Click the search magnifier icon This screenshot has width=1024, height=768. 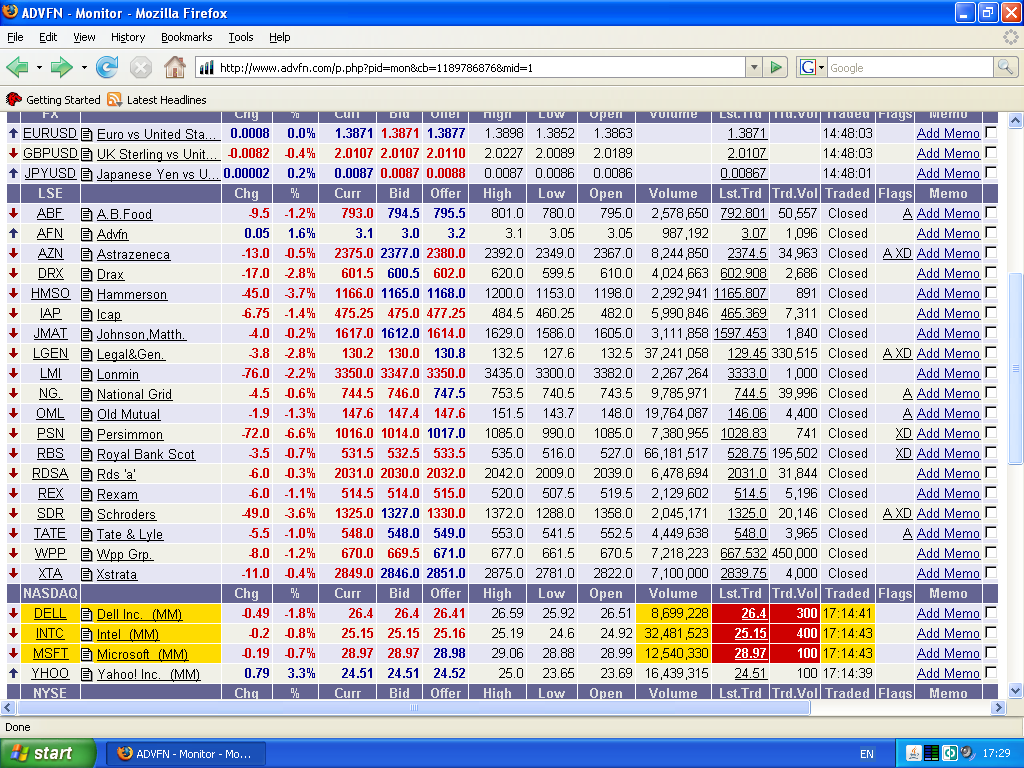tap(1005, 68)
